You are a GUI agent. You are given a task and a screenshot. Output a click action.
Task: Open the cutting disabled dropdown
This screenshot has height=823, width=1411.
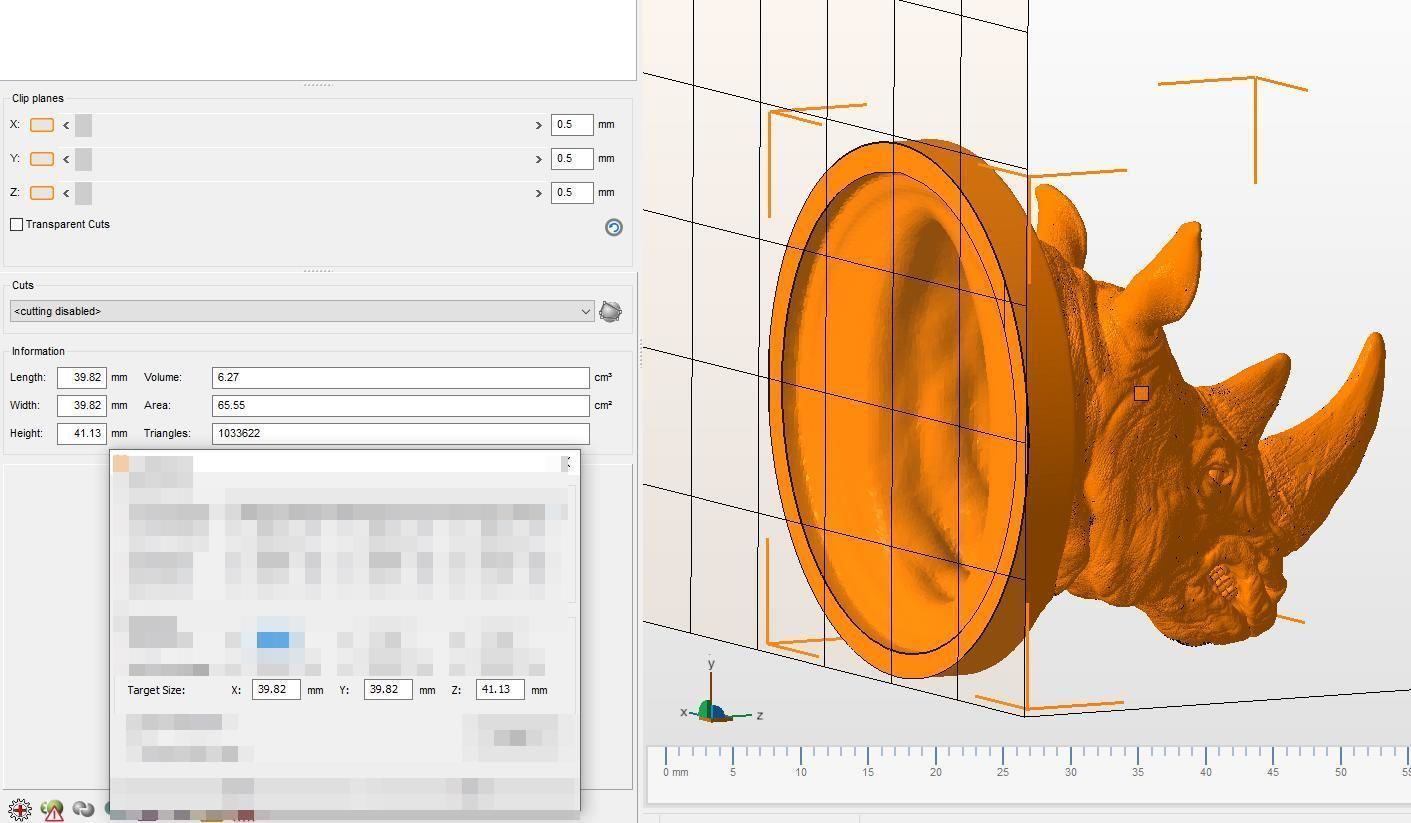pos(302,312)
